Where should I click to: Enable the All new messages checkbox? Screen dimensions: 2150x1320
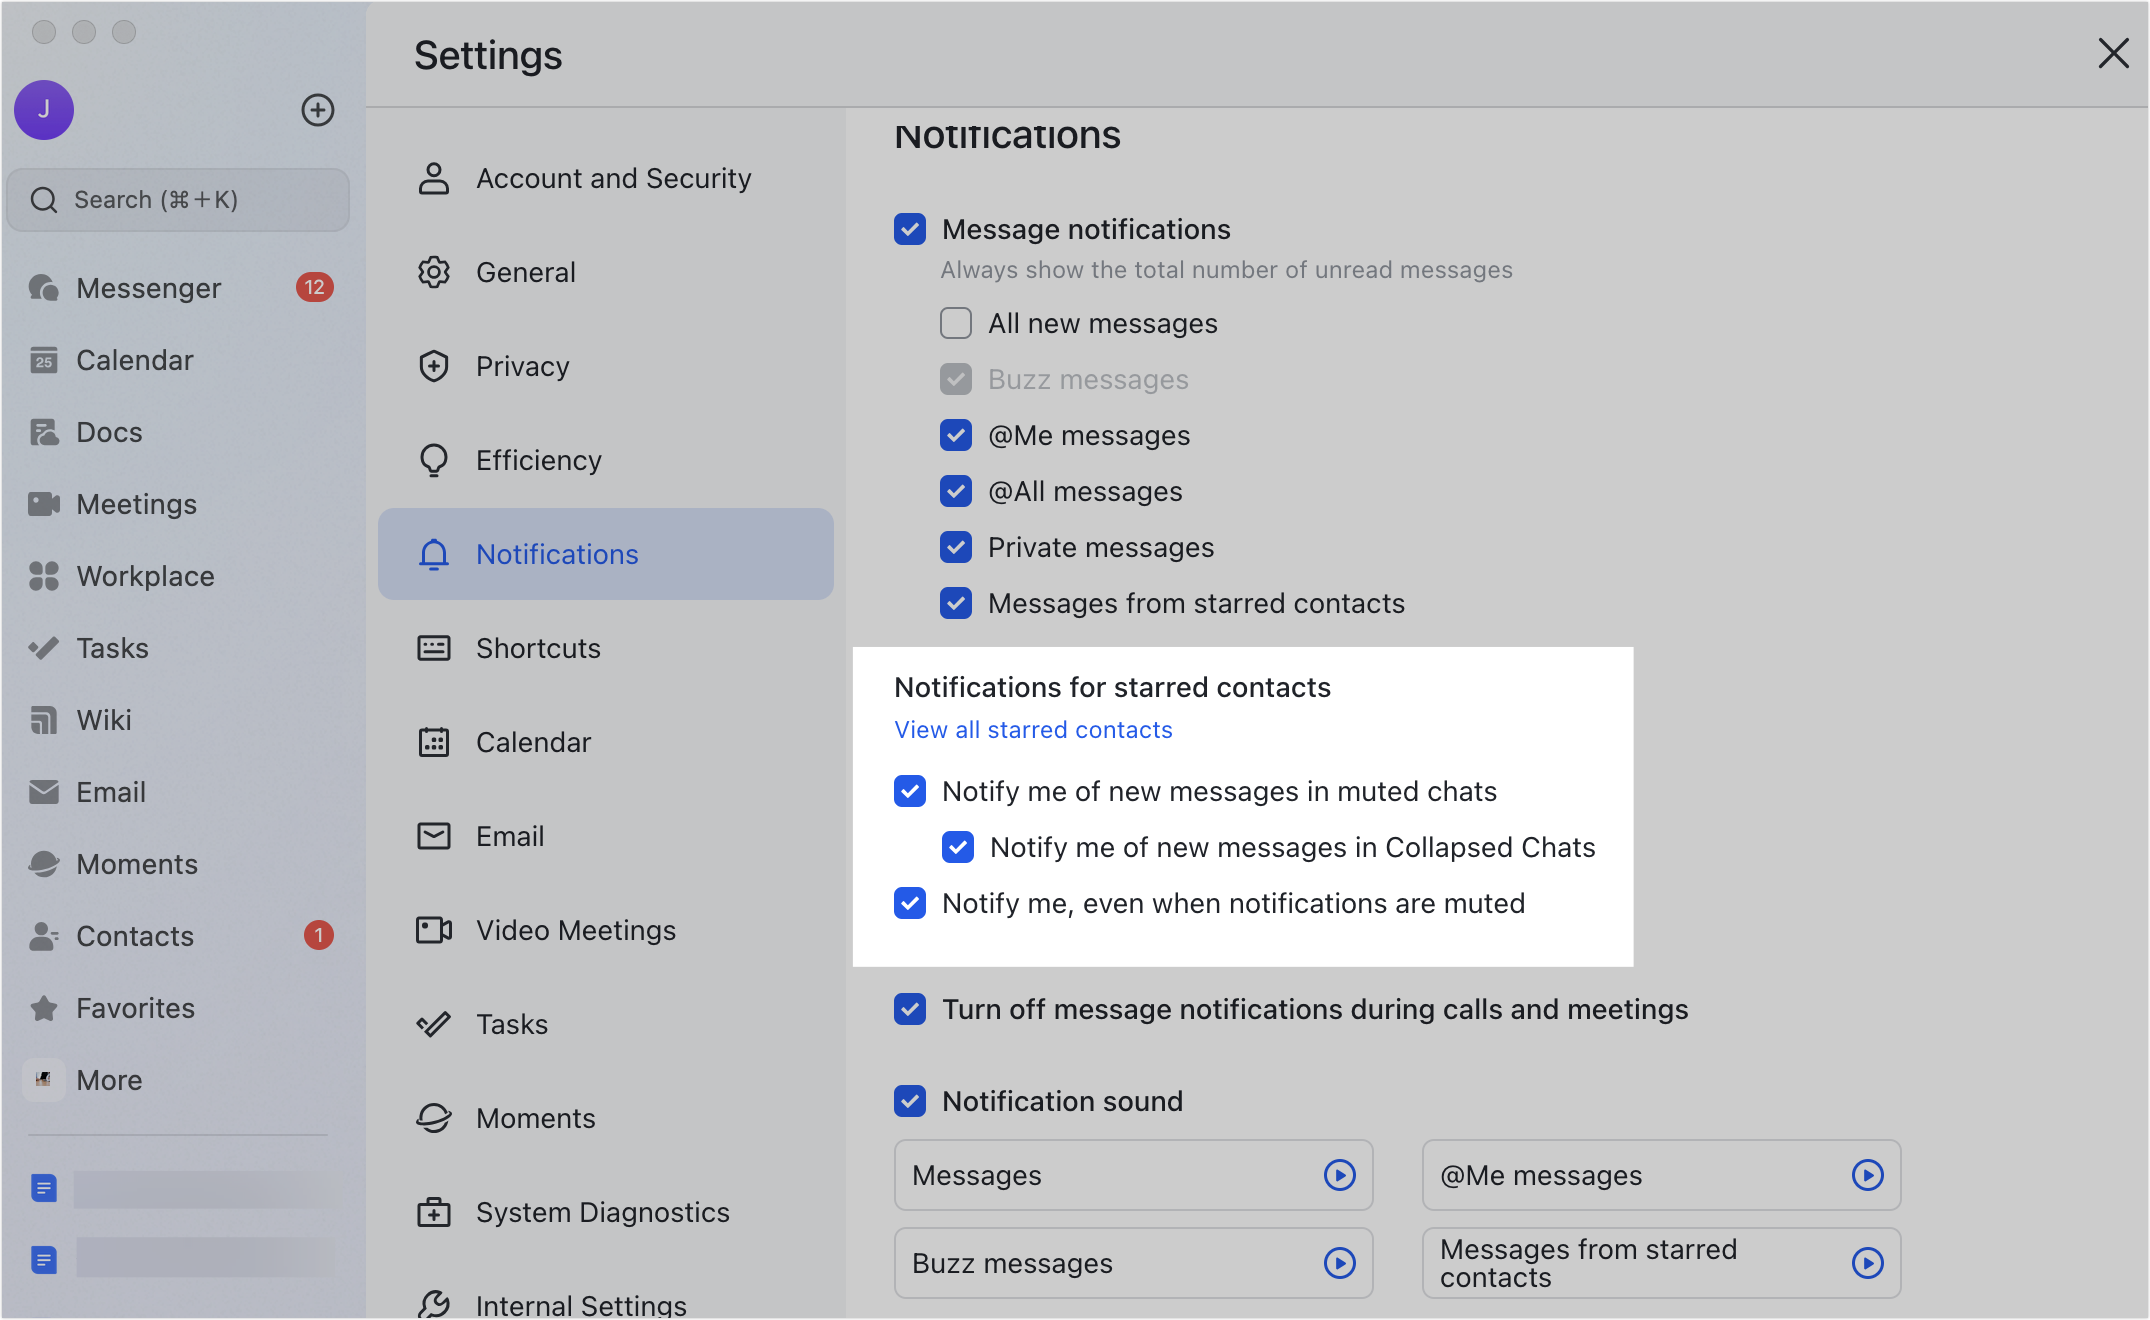[955, 323]
